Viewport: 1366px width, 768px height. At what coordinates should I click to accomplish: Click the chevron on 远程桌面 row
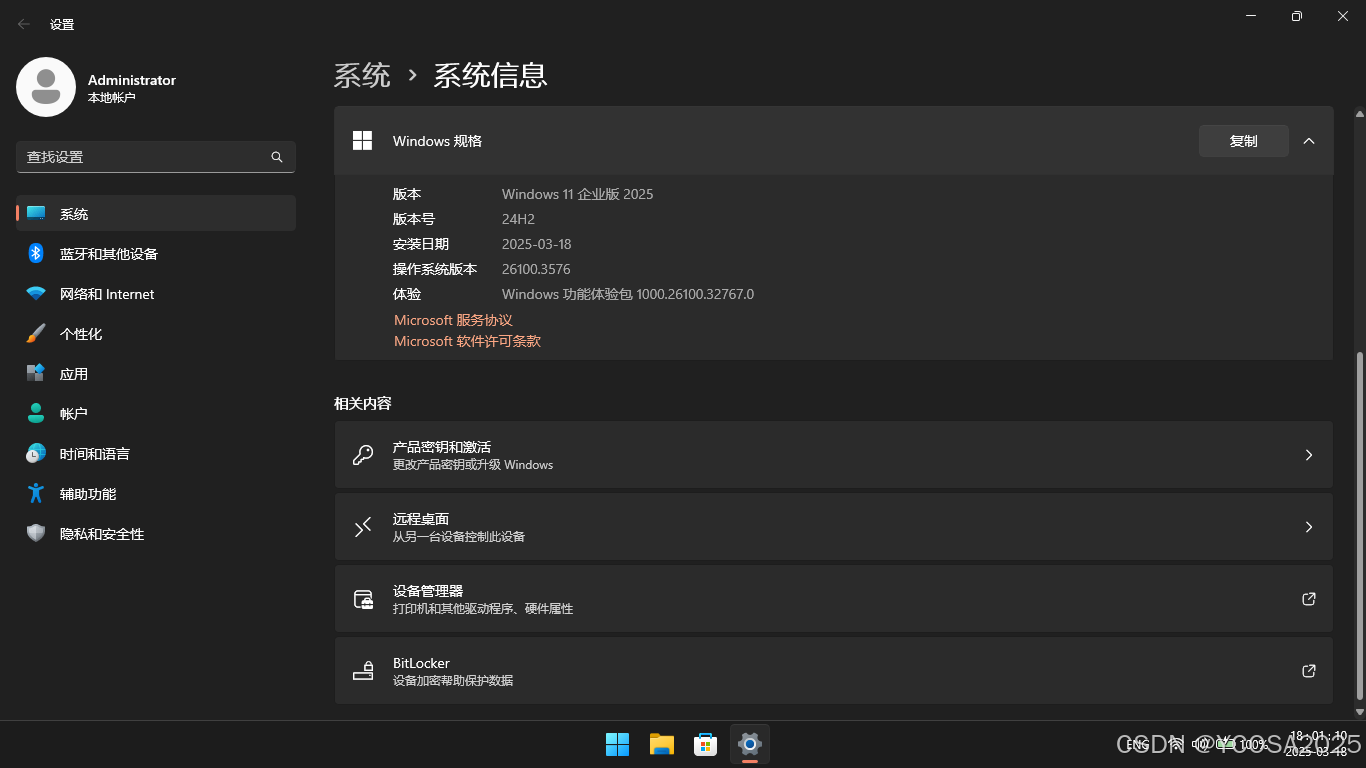(x=1309, y=527)
